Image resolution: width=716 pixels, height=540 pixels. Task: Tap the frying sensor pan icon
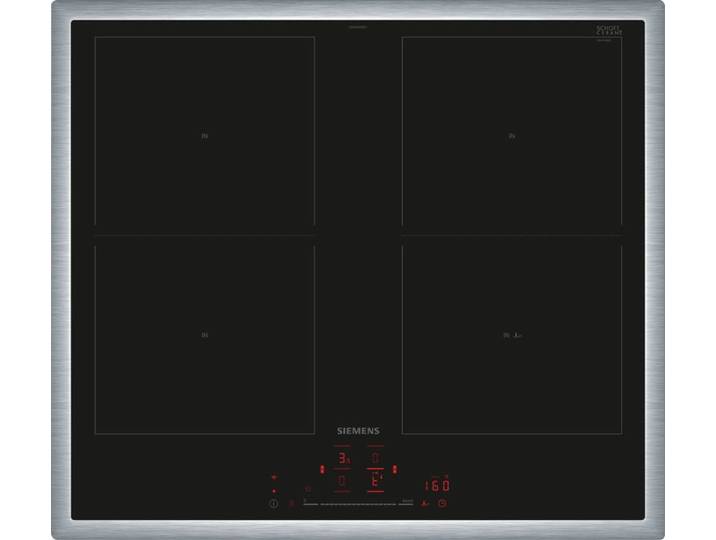(x=425, y=503)
